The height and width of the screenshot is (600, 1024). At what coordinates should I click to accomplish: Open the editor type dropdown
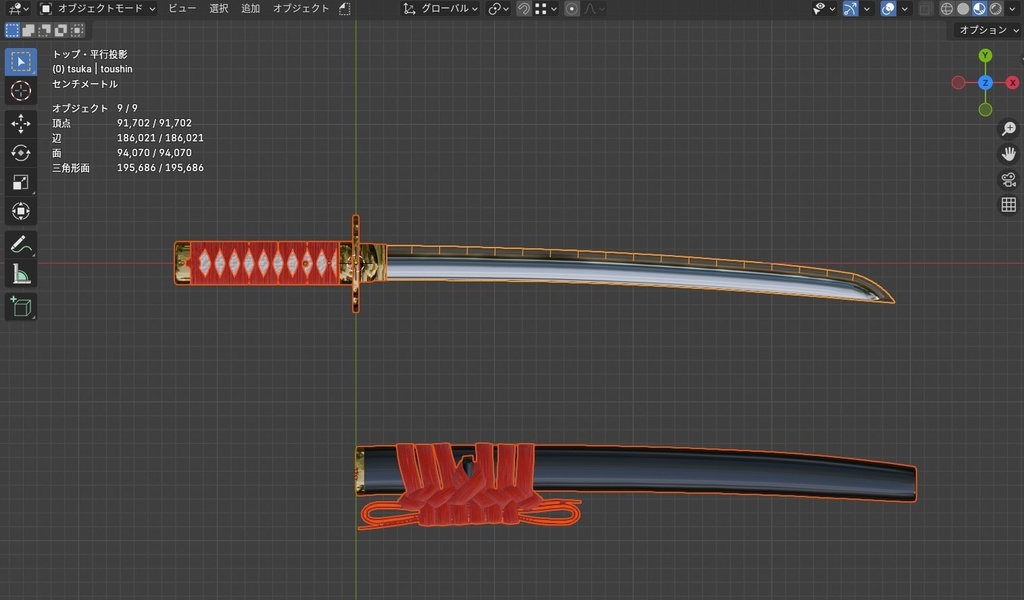(16, 8)
